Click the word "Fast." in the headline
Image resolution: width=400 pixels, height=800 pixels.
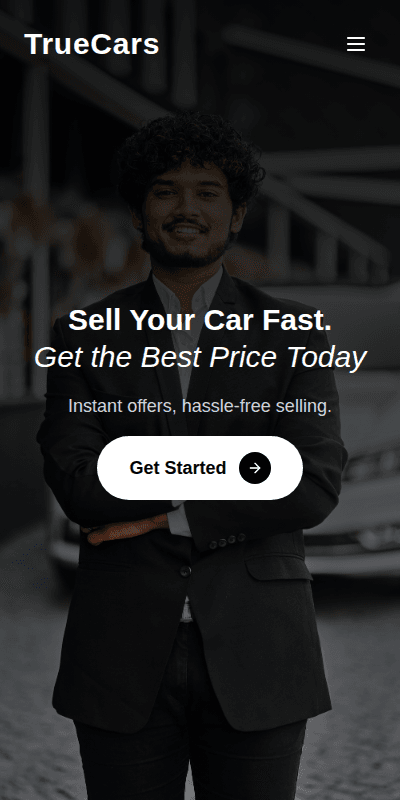[x=297, y=320]
